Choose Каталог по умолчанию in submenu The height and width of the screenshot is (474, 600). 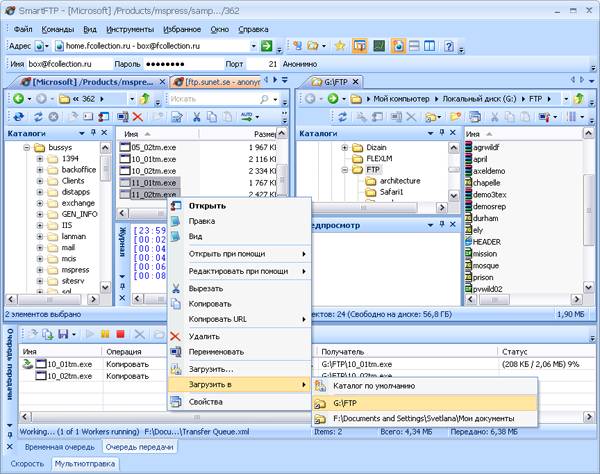tap(425, 386)
